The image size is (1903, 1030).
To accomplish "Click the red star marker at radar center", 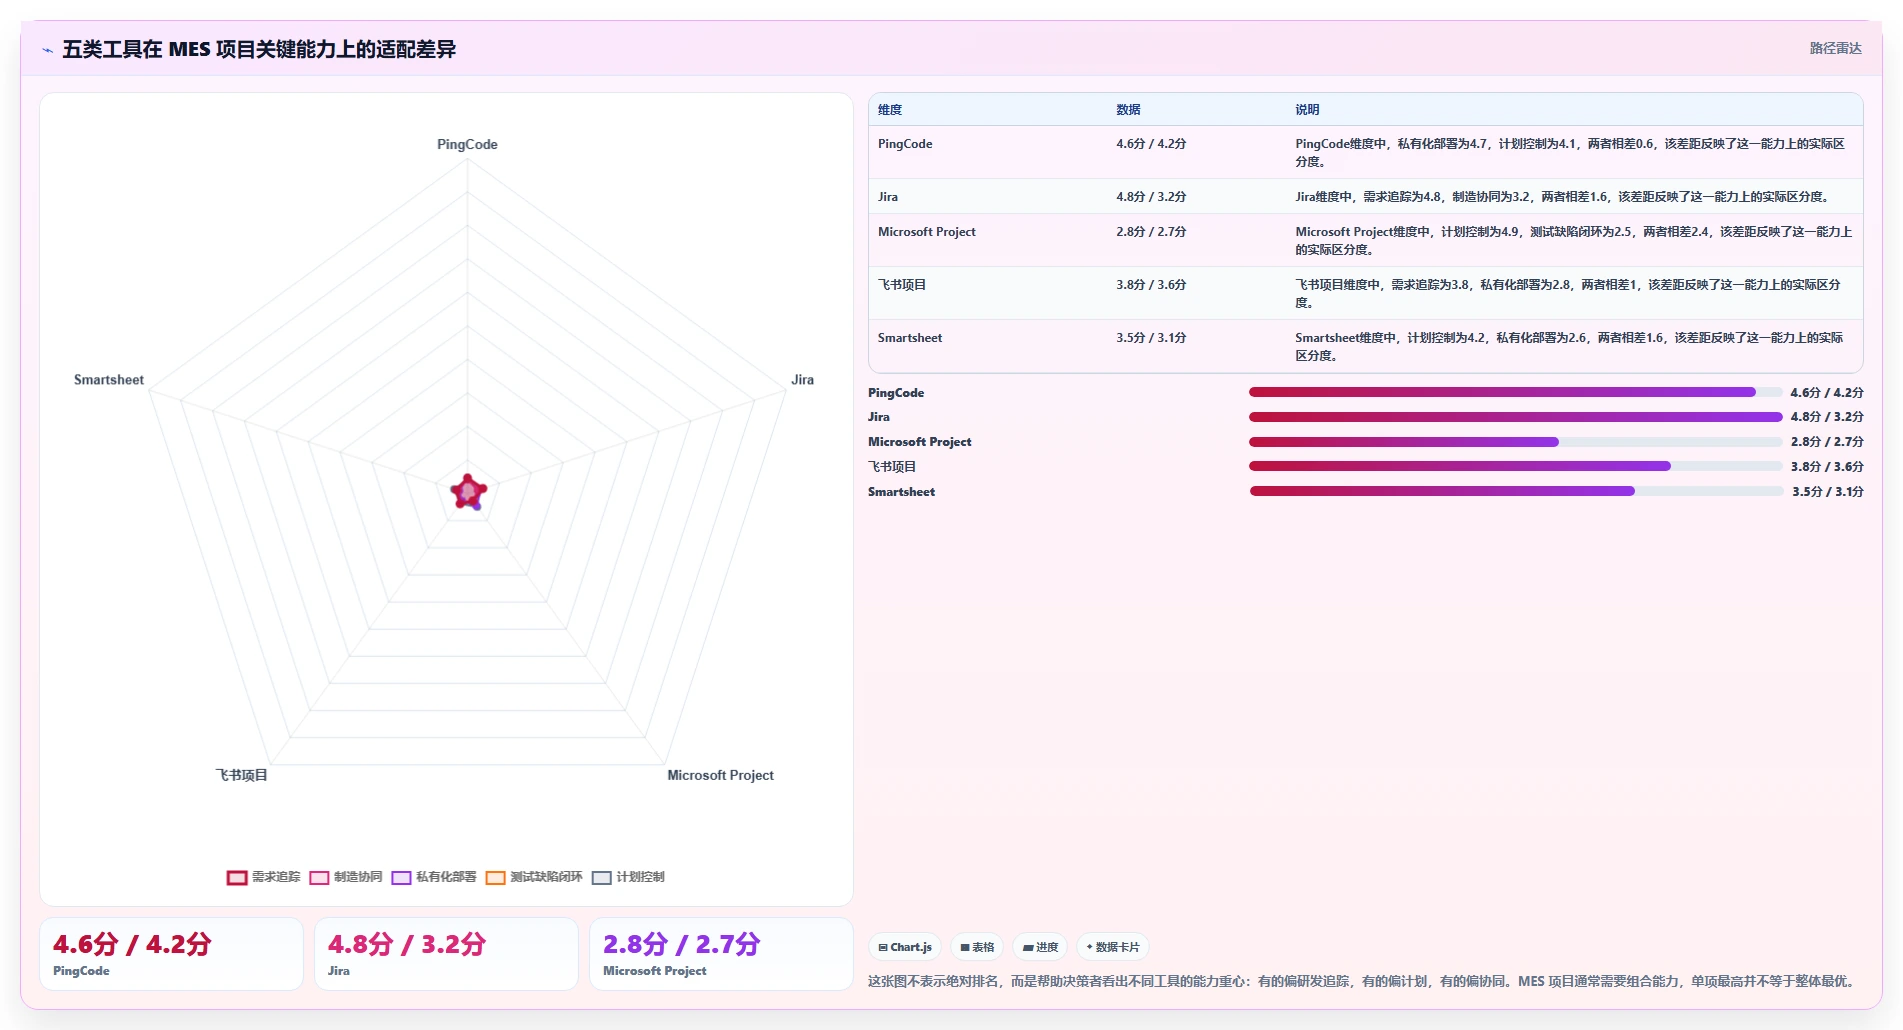I will pyautogui.click(x=468, y=491).
